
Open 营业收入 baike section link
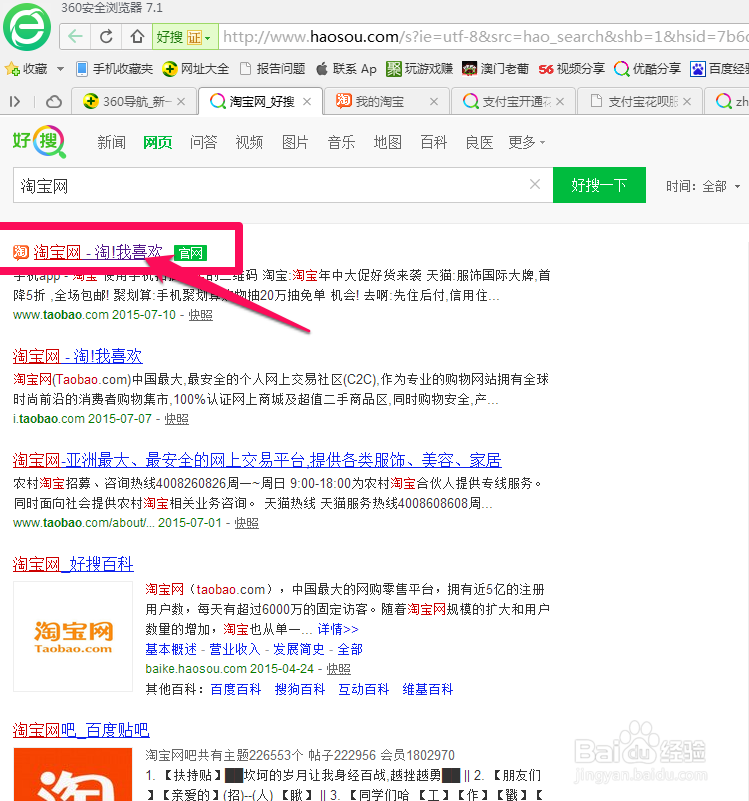click(x=235, y=649)
